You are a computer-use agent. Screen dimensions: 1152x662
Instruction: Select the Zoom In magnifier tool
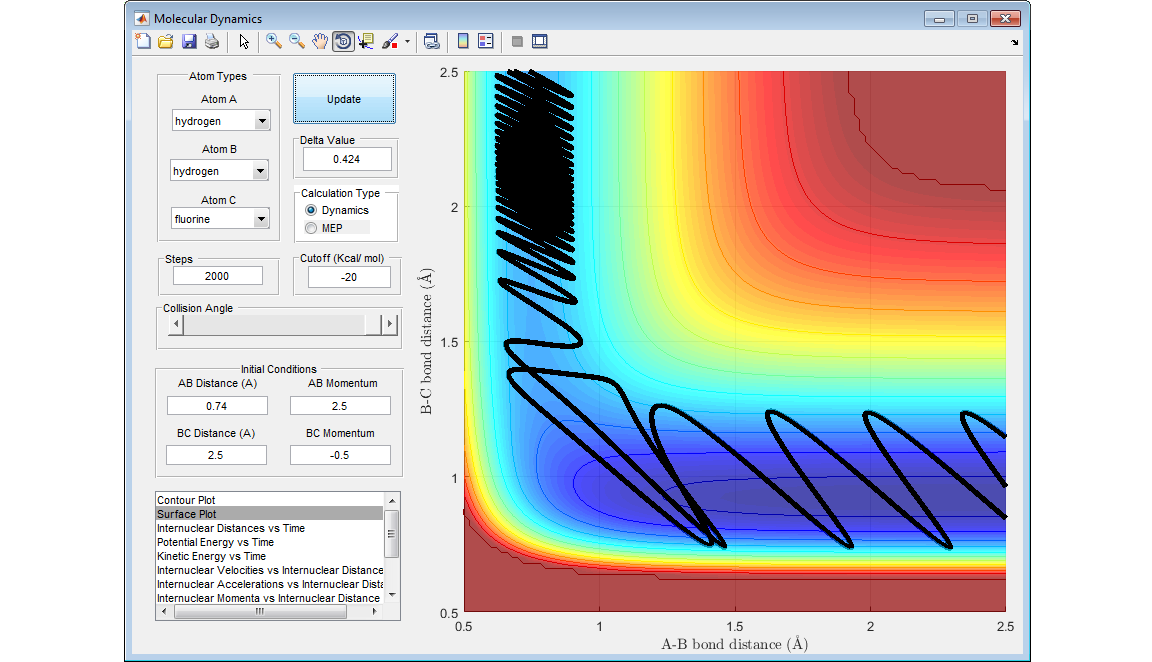point(273,41)
